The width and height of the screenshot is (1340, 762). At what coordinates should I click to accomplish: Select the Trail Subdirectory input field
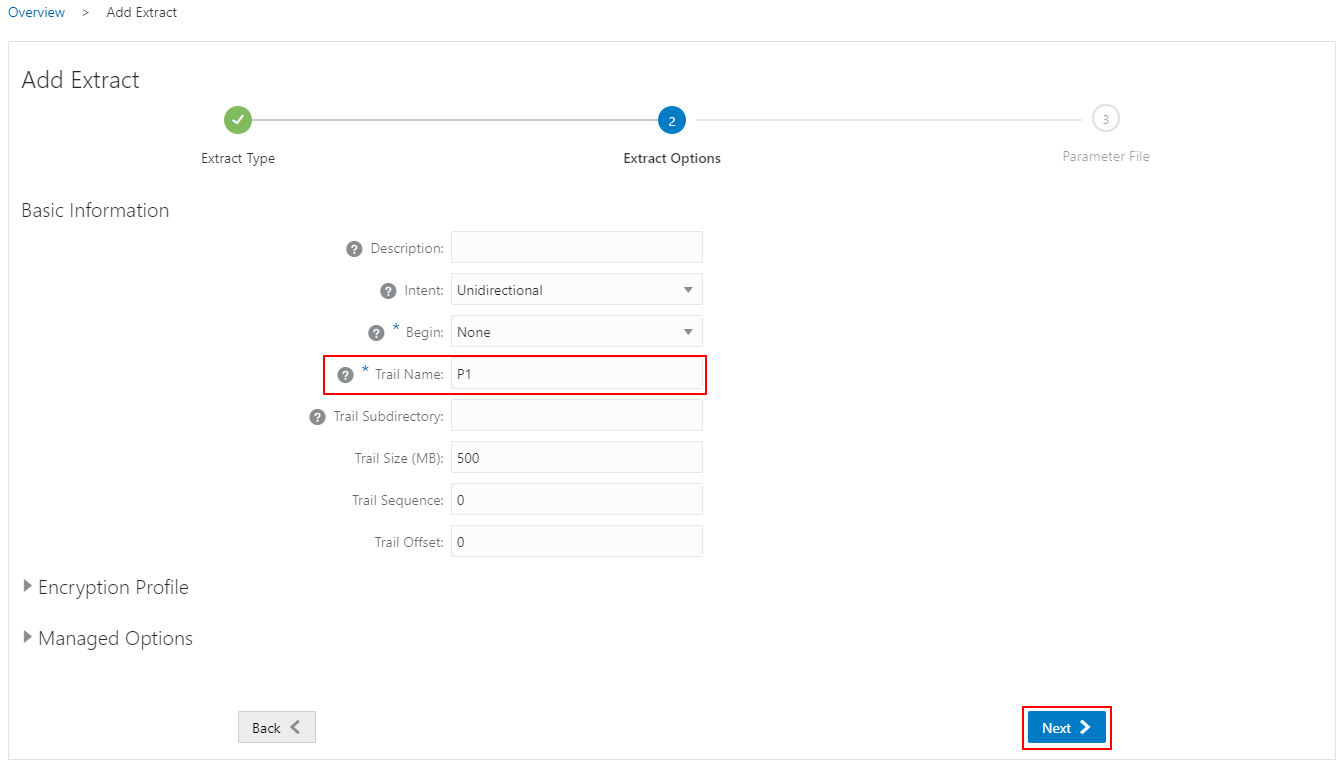click(577, 416)
